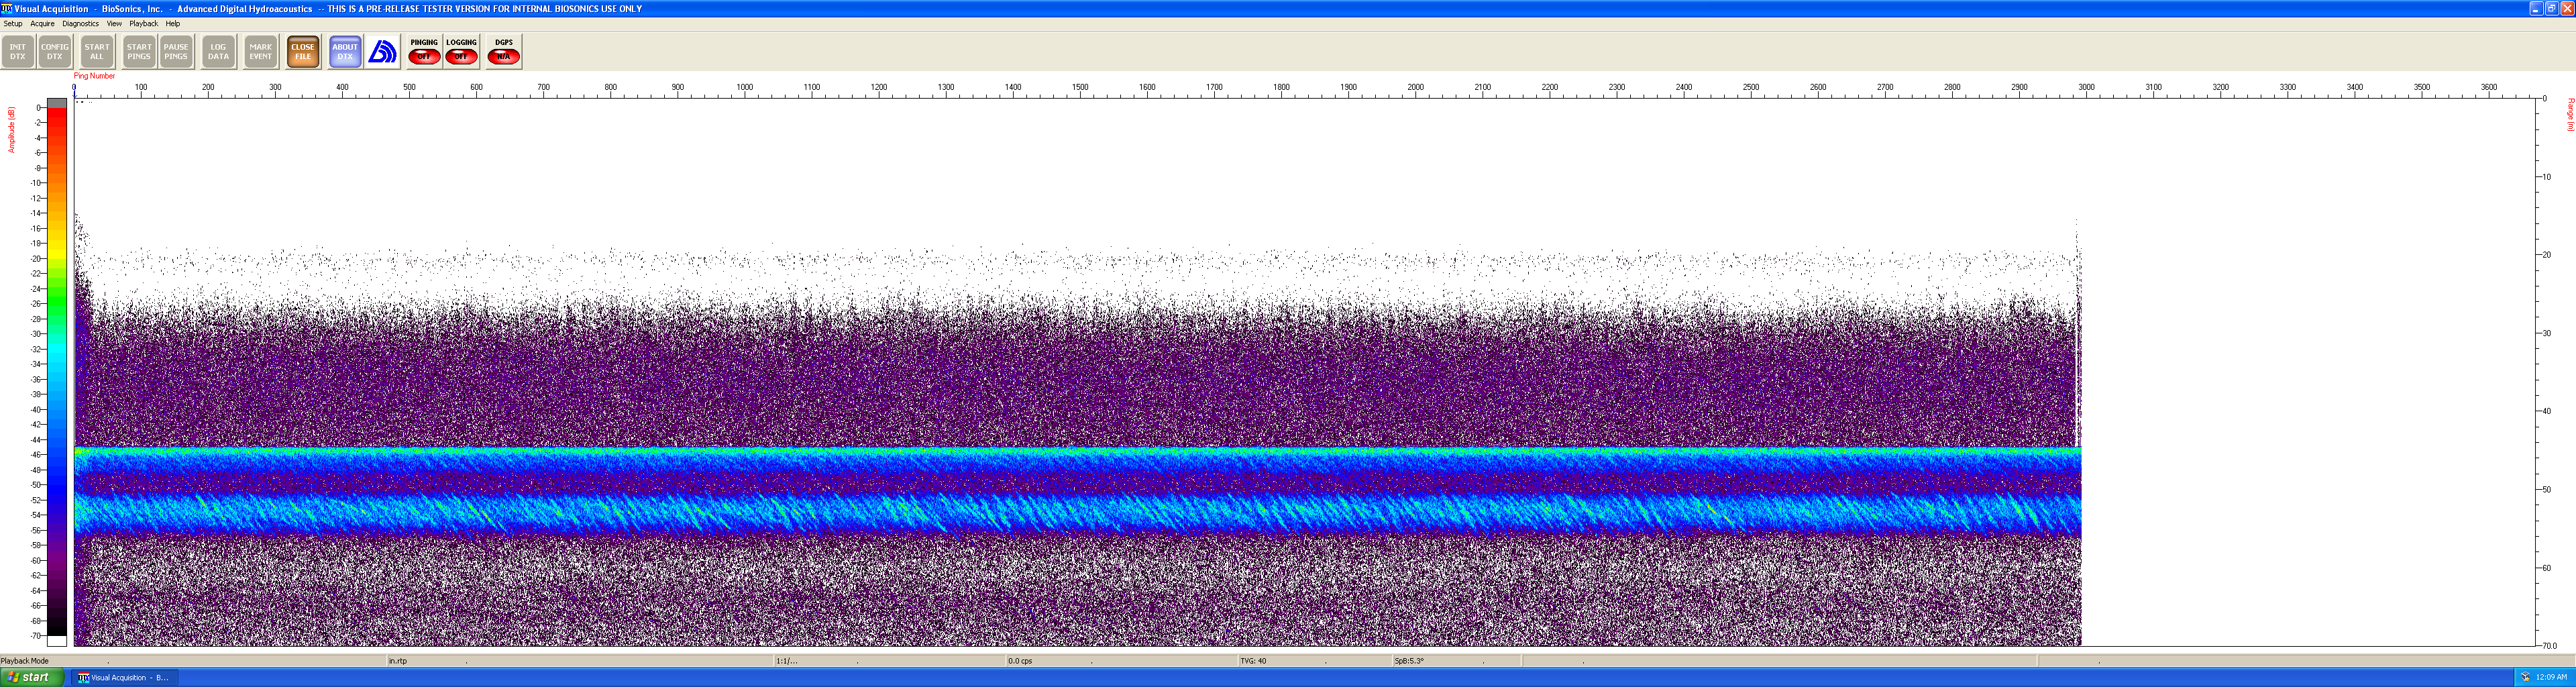Image resolution: width=2576 pixels, height=687 pixels.
Task: Restore down the application window
Action: click(x=2551, y=8)
